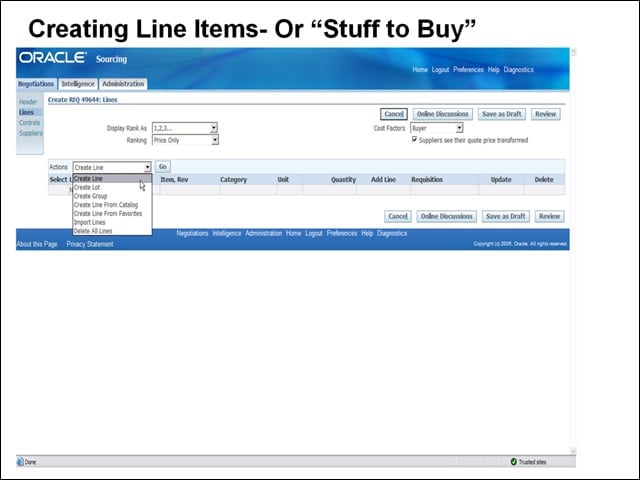Image resolution: width=640 pixels, height=480 pixels.
Task: Click the footer Logout link
Action: click(x=314, y=233)
